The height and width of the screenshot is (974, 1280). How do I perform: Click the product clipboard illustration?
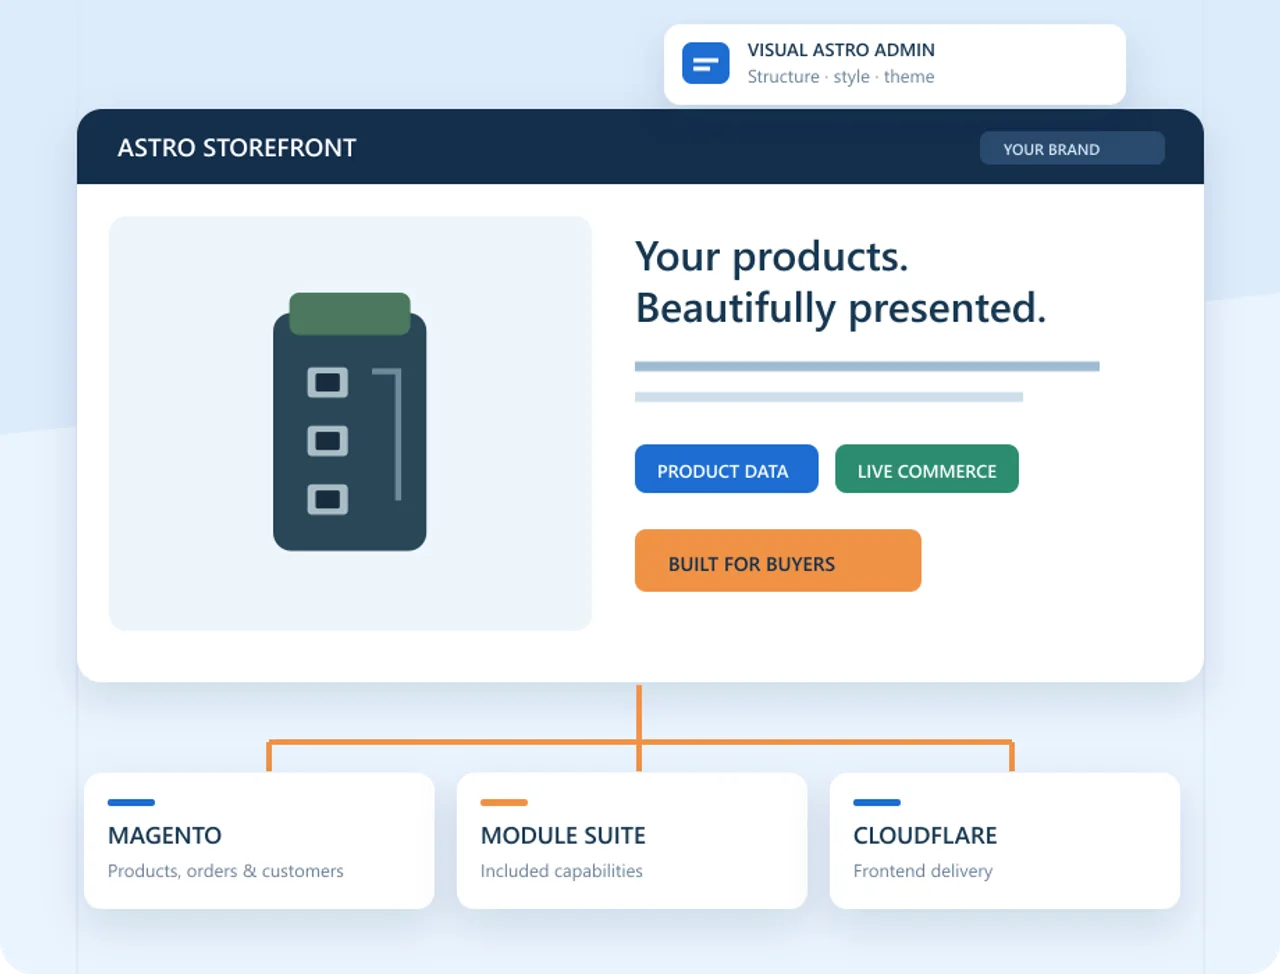coord(350,422)
